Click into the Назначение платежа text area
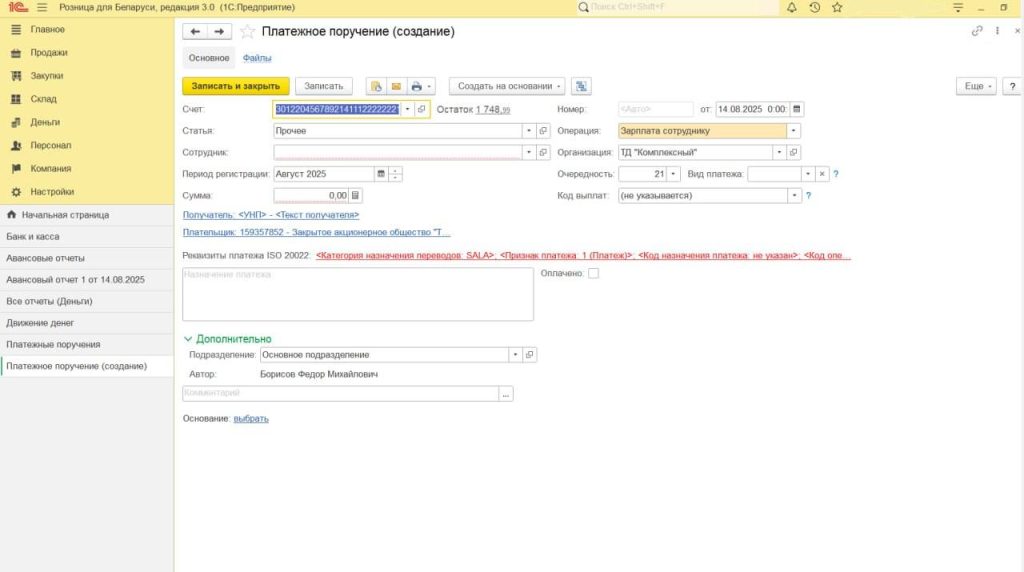Viewport: 1024px width, 572px height. (x=357, y=295)
